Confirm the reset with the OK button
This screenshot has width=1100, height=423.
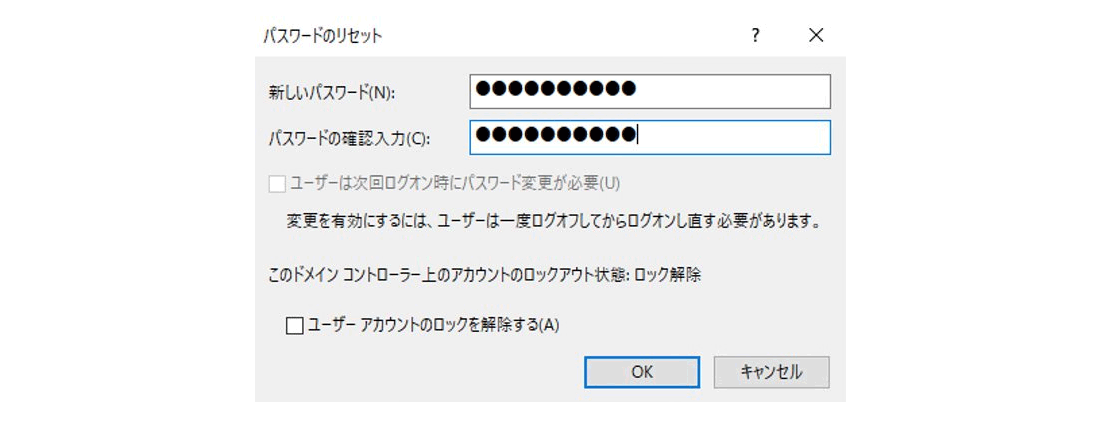[642, 372]
